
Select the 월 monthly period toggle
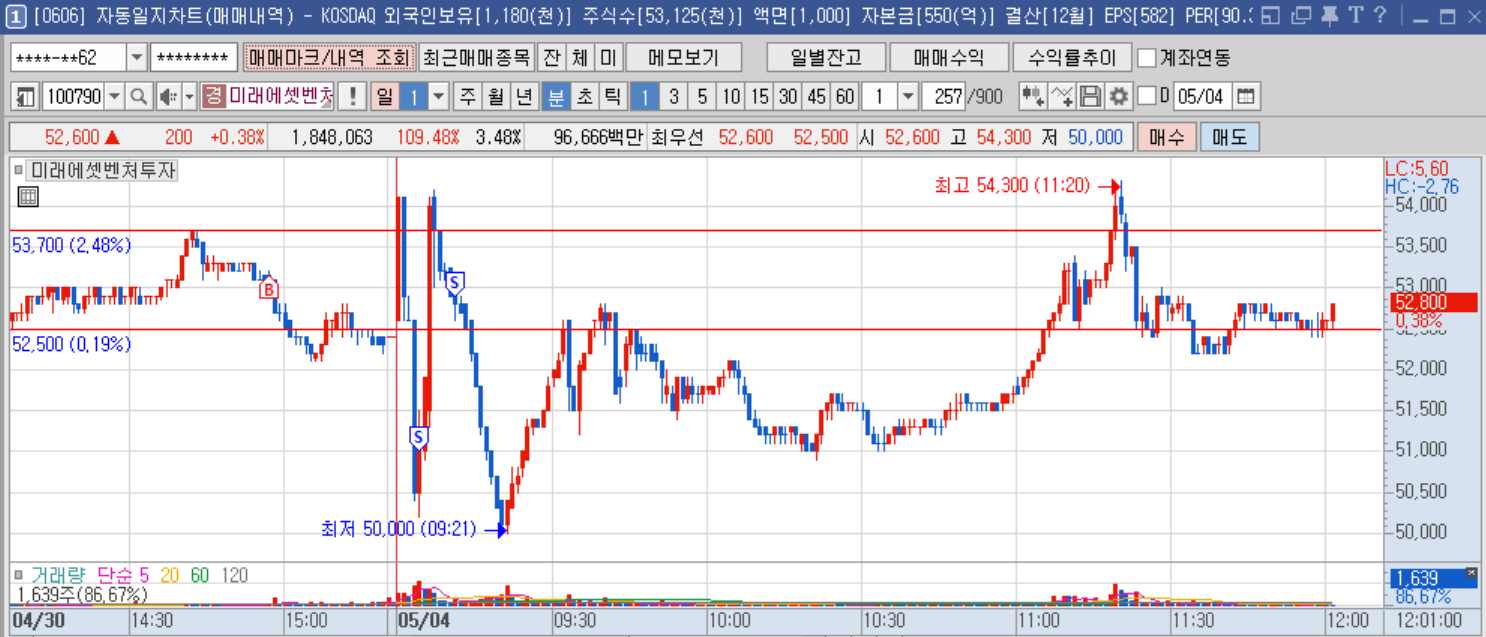click(x=495, y=97)
